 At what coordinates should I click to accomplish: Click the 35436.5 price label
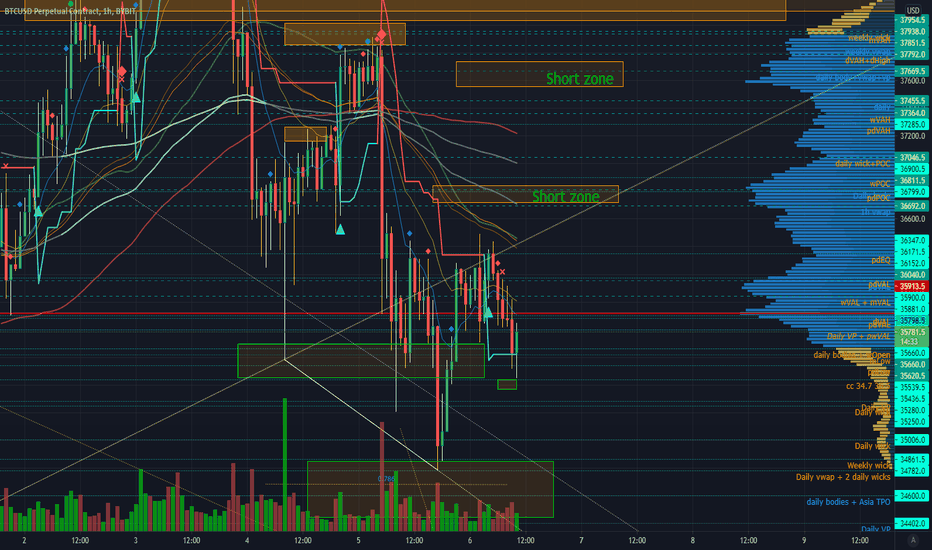(x=912, y=398)
